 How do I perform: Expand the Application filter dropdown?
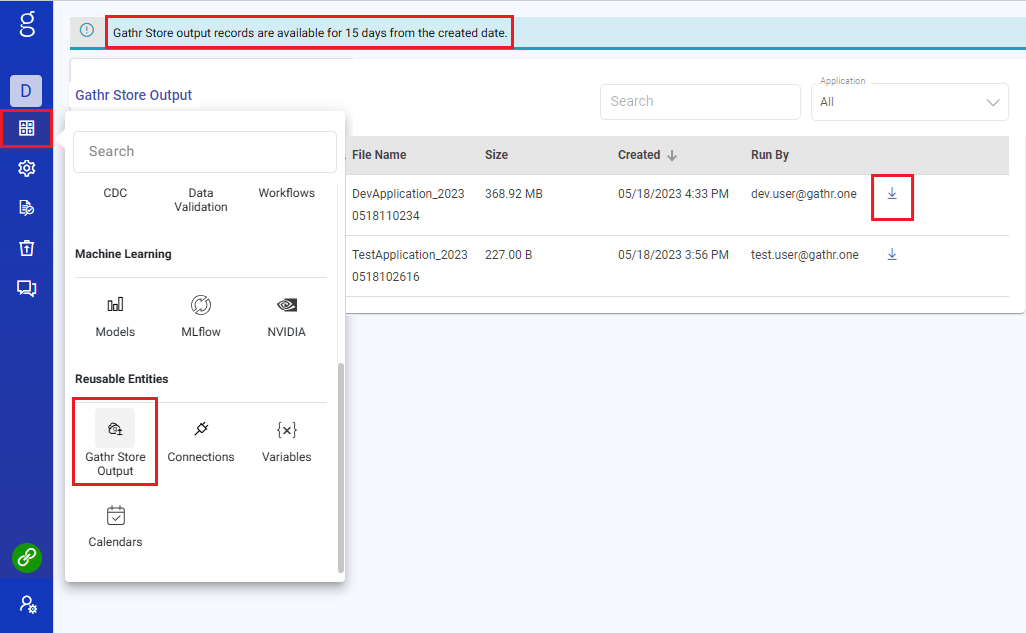[x=992, y=102]
